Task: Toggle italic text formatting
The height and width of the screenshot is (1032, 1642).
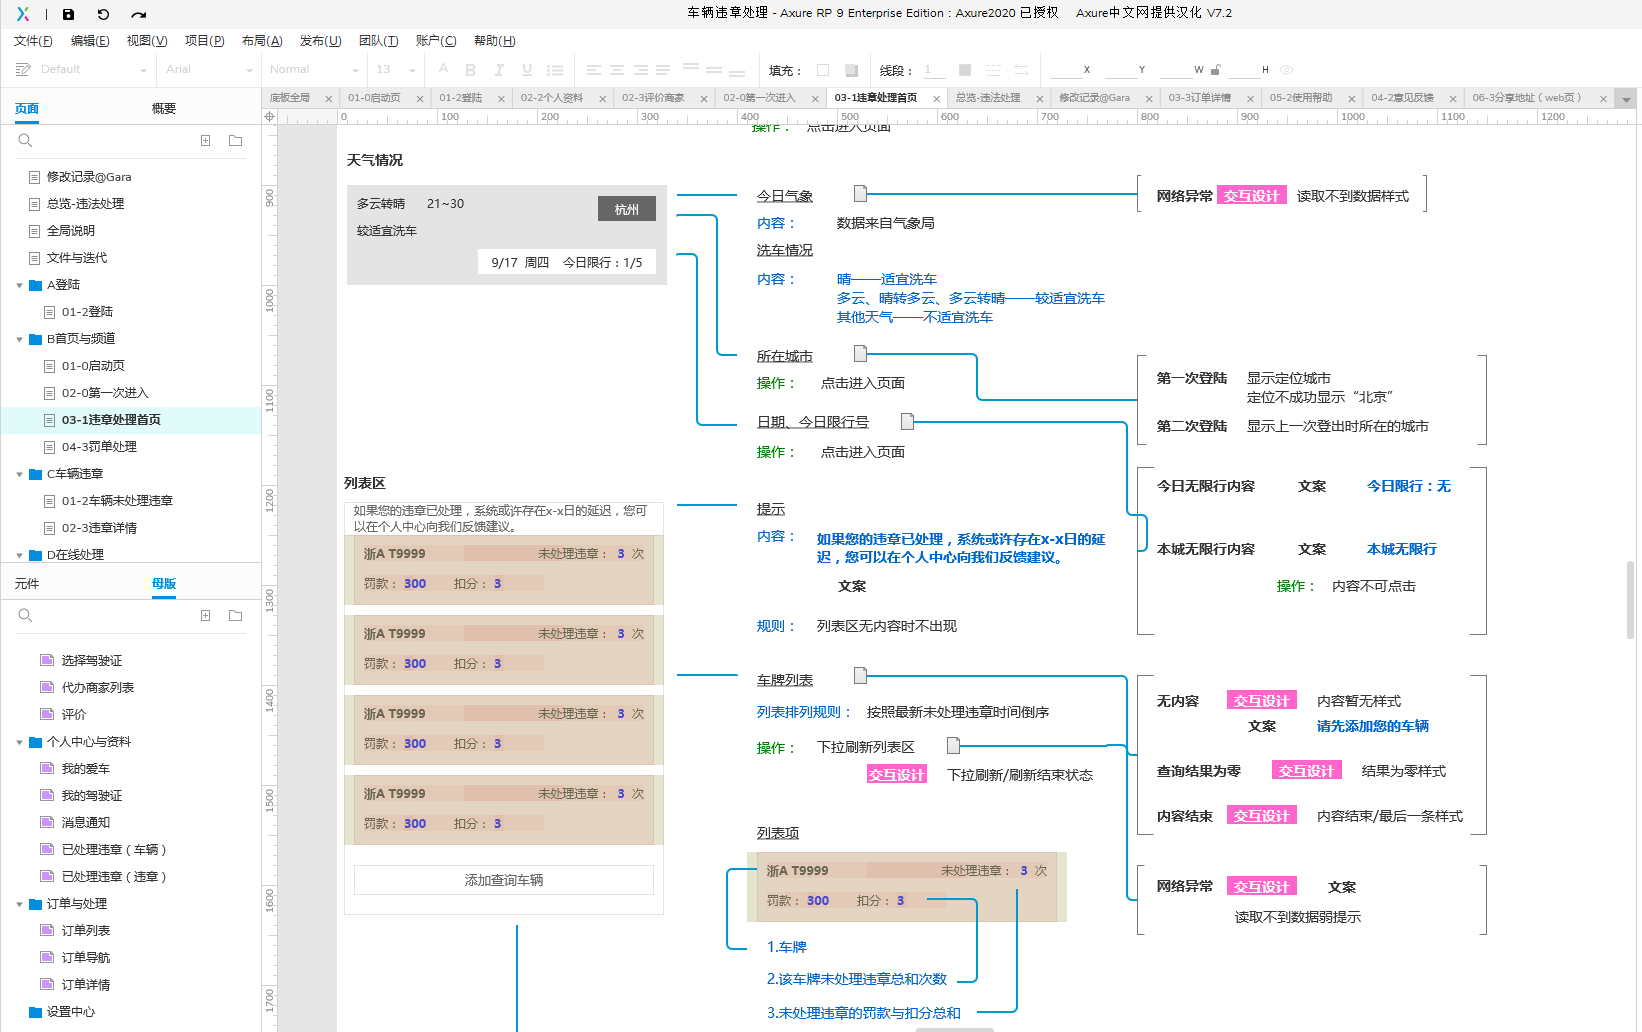Action: [x=499, y=70]
